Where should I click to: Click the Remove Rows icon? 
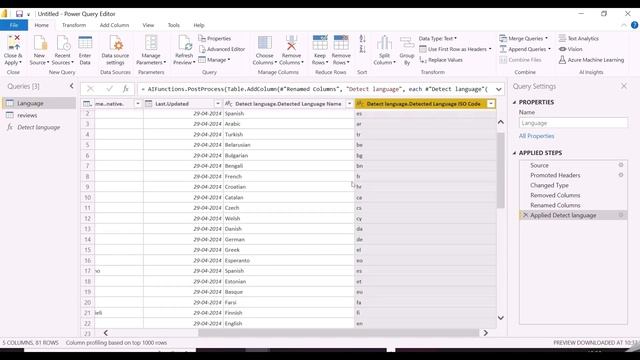[x=341, y=43]
